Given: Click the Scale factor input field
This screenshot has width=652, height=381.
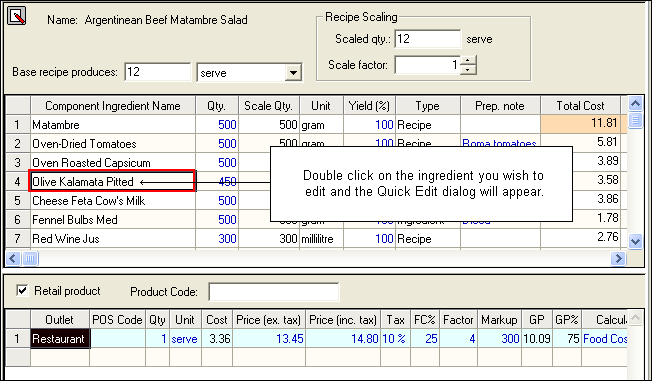Looking at the screenshot, I should pos(427,65).
